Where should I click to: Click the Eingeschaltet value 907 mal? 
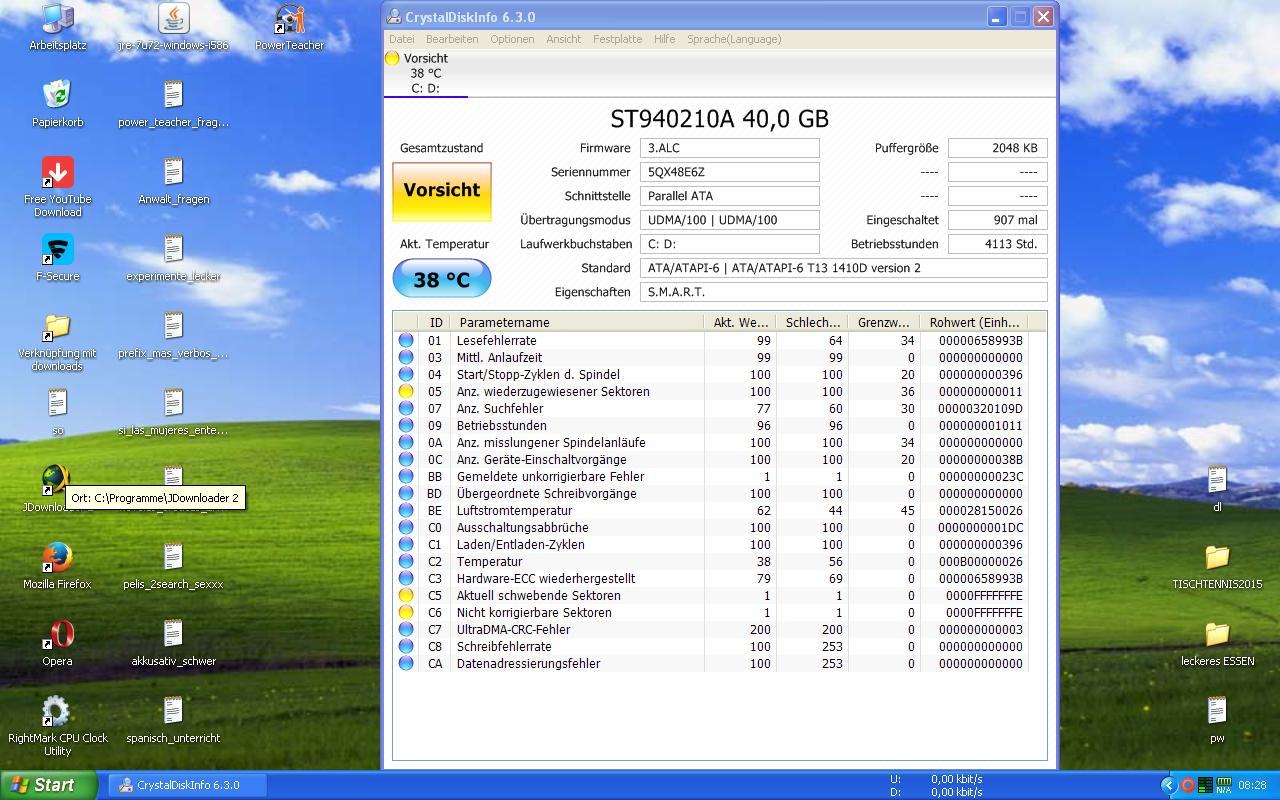coord(997,220)
